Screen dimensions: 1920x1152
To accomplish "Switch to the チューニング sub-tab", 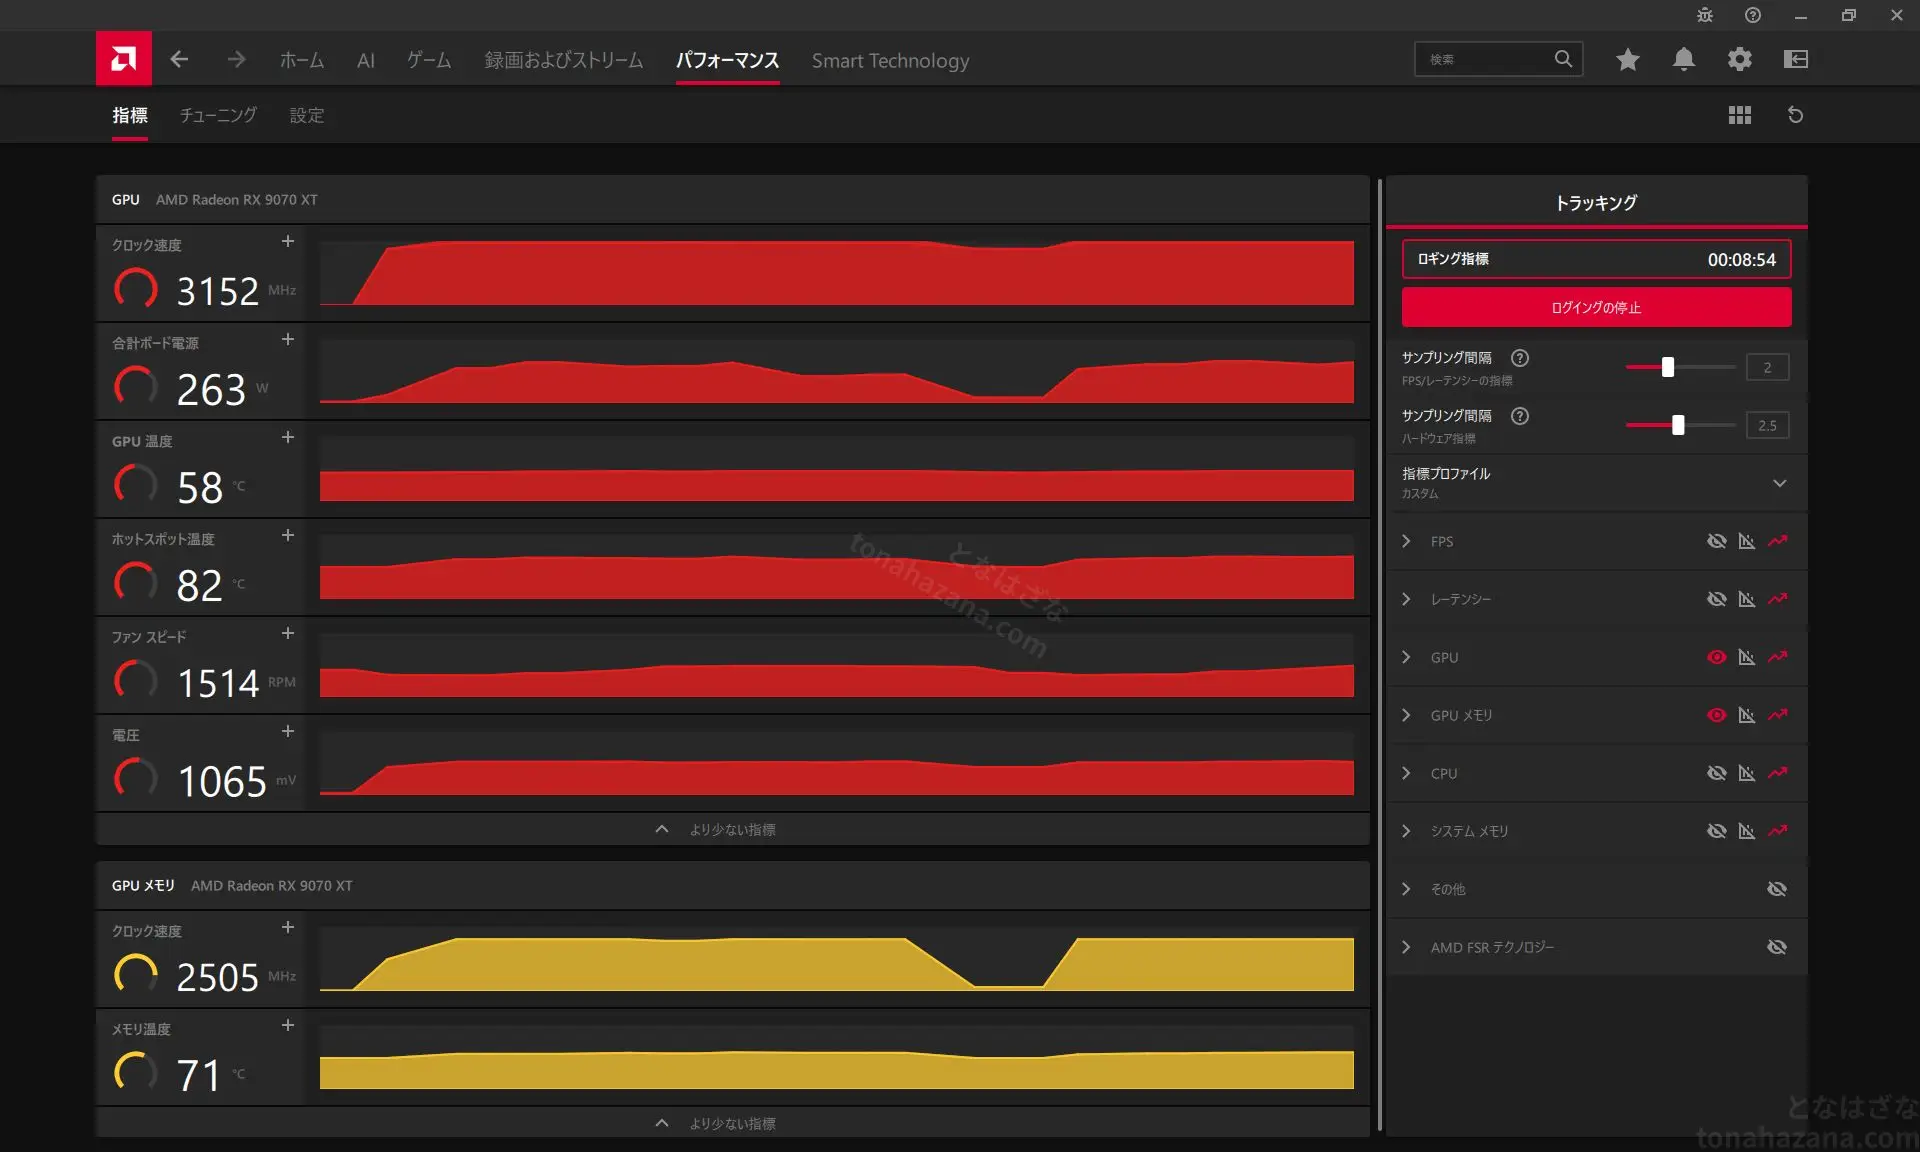I will coord(218,115).
